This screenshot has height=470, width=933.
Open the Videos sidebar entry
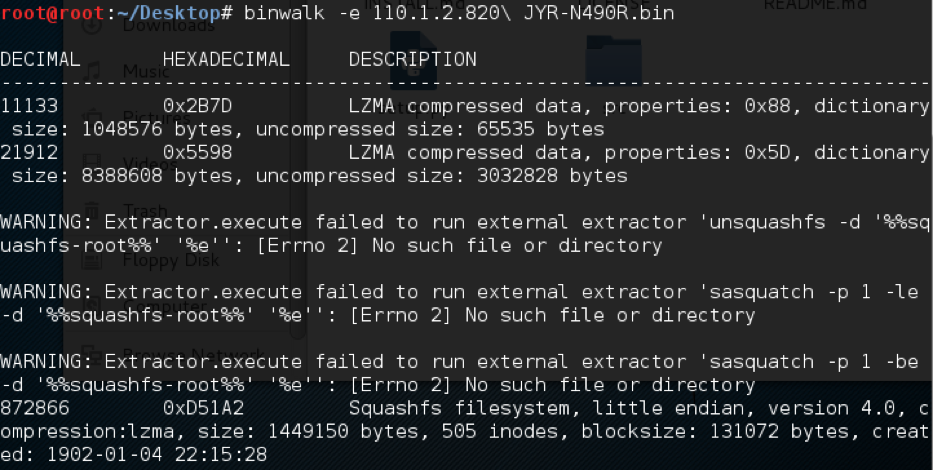point(144,164)
